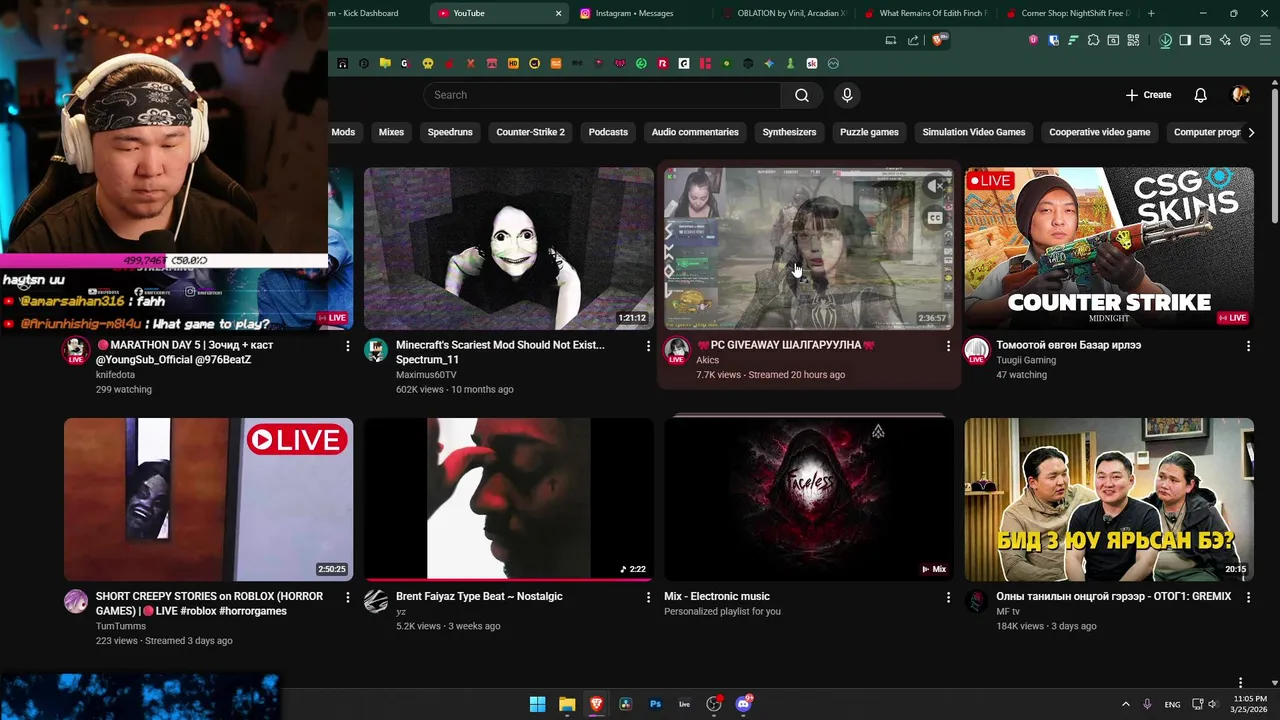
Task: Switch to What Remains Of Edith Finch tab
Action: pyautogui.click(x=927, y=13)
